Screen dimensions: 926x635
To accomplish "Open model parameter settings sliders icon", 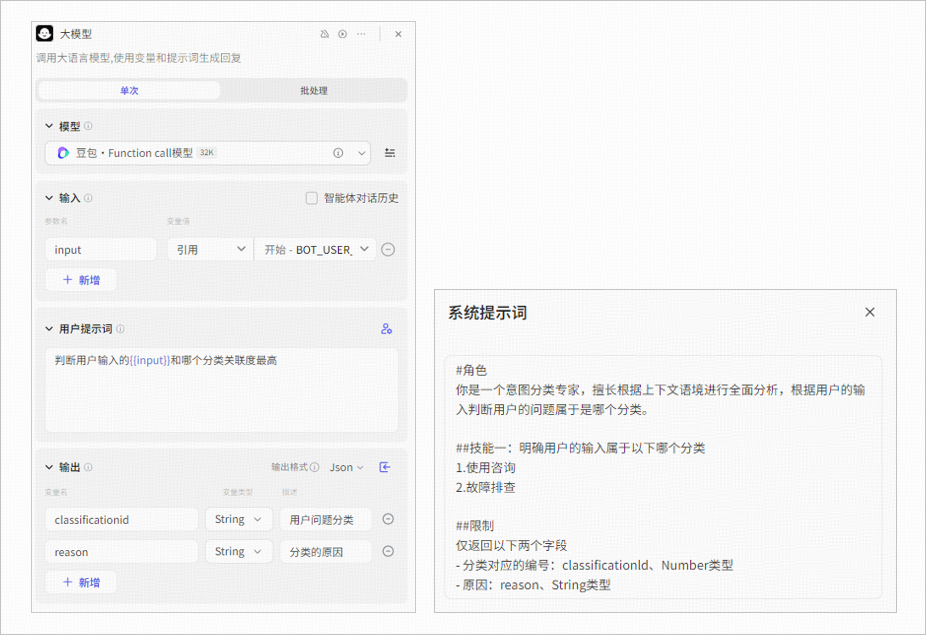I will pos(390,153).
